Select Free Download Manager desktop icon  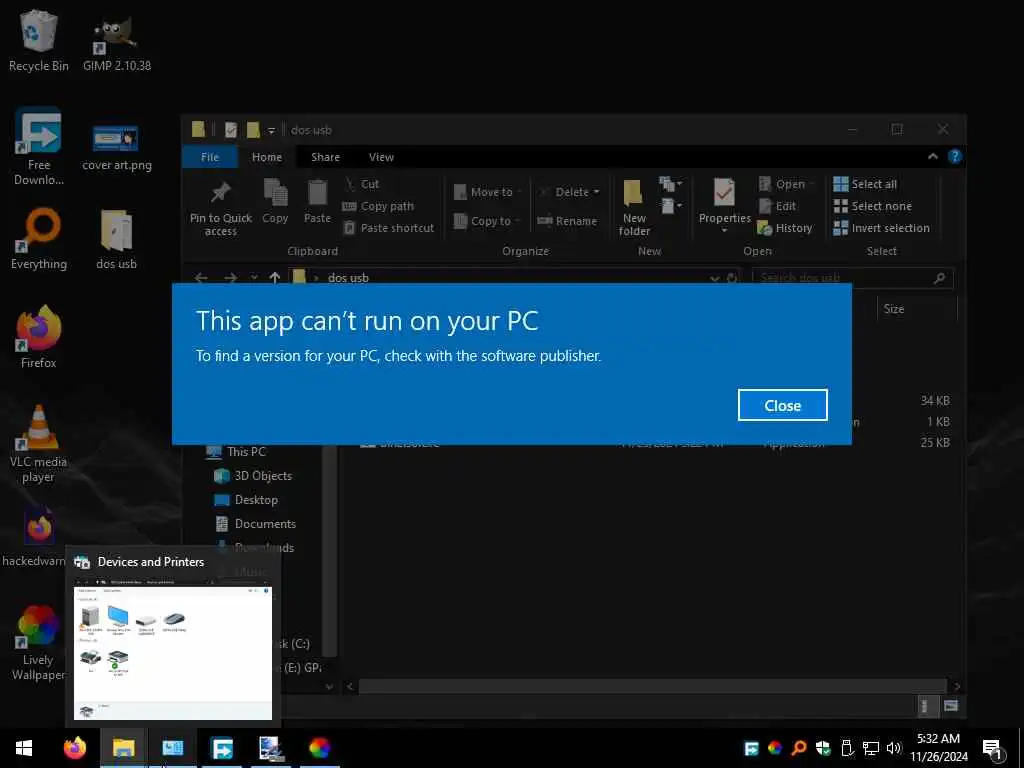[39, 147]
